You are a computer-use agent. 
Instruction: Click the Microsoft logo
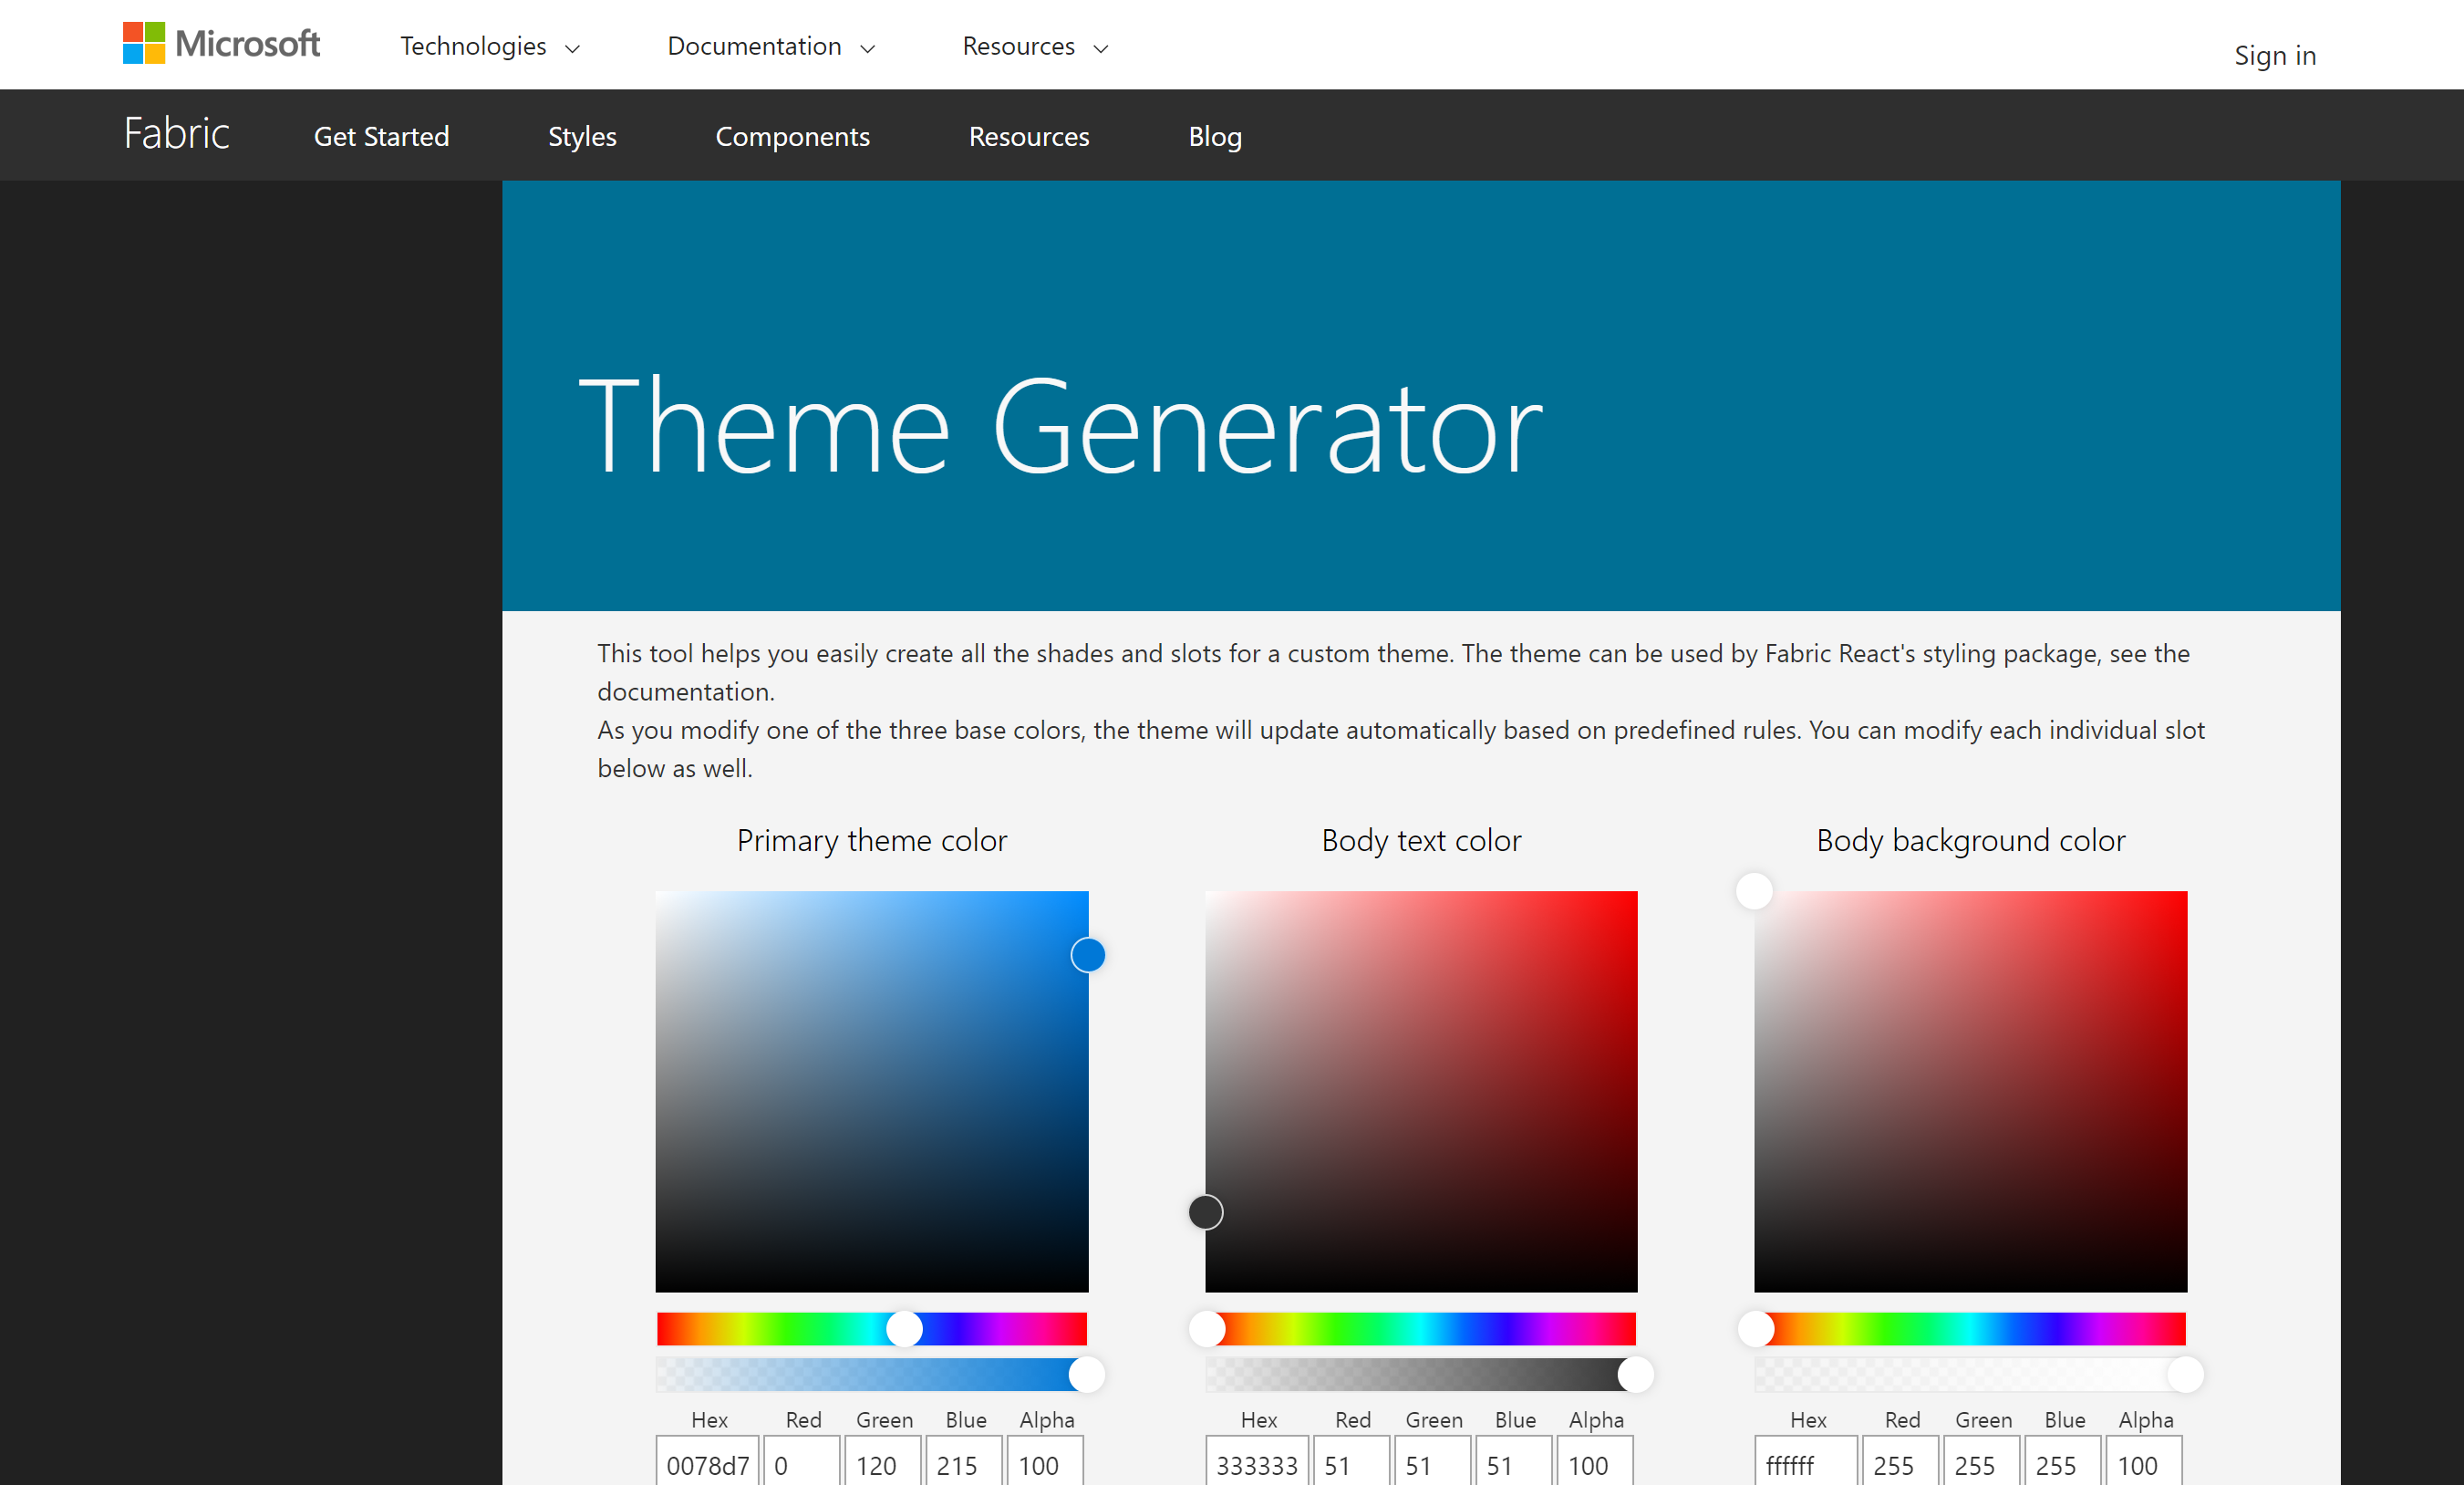[x=220, y=43]
